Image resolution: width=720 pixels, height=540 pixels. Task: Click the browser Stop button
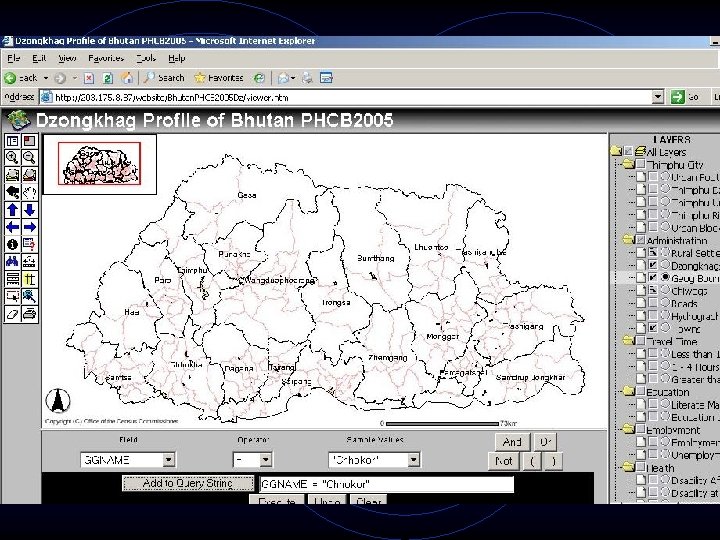pos(89,79)
